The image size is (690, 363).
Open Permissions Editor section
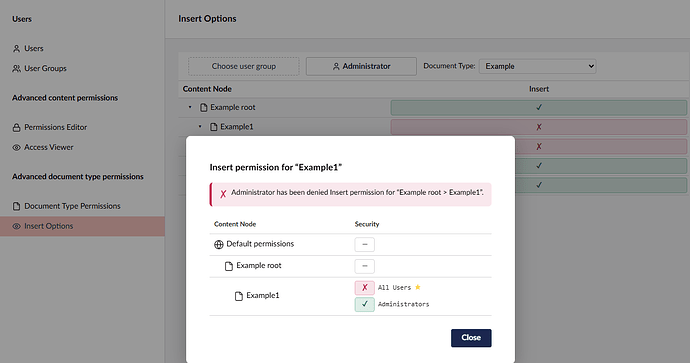click(x=55, y=127)
